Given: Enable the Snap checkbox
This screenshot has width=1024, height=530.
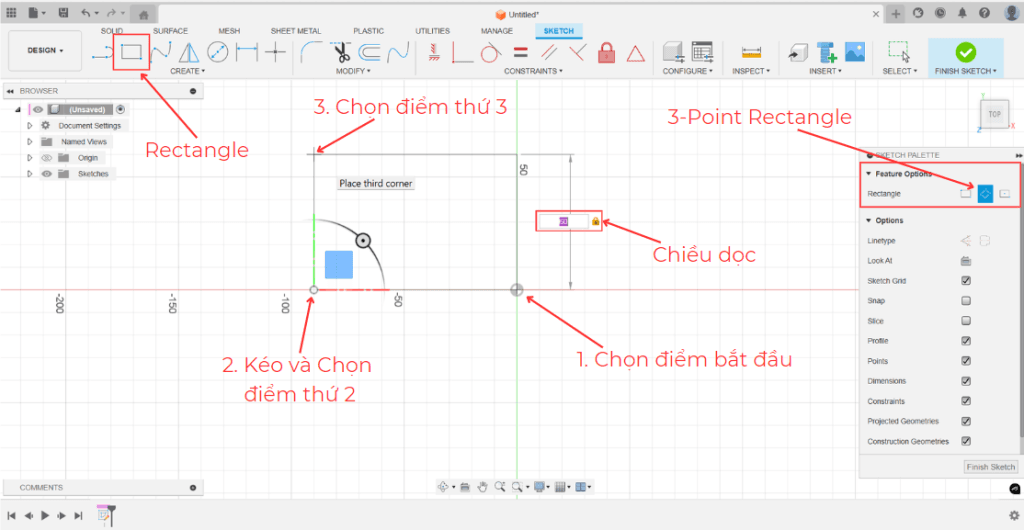Looking at the screenshot, I should click(x=966, y=301).
